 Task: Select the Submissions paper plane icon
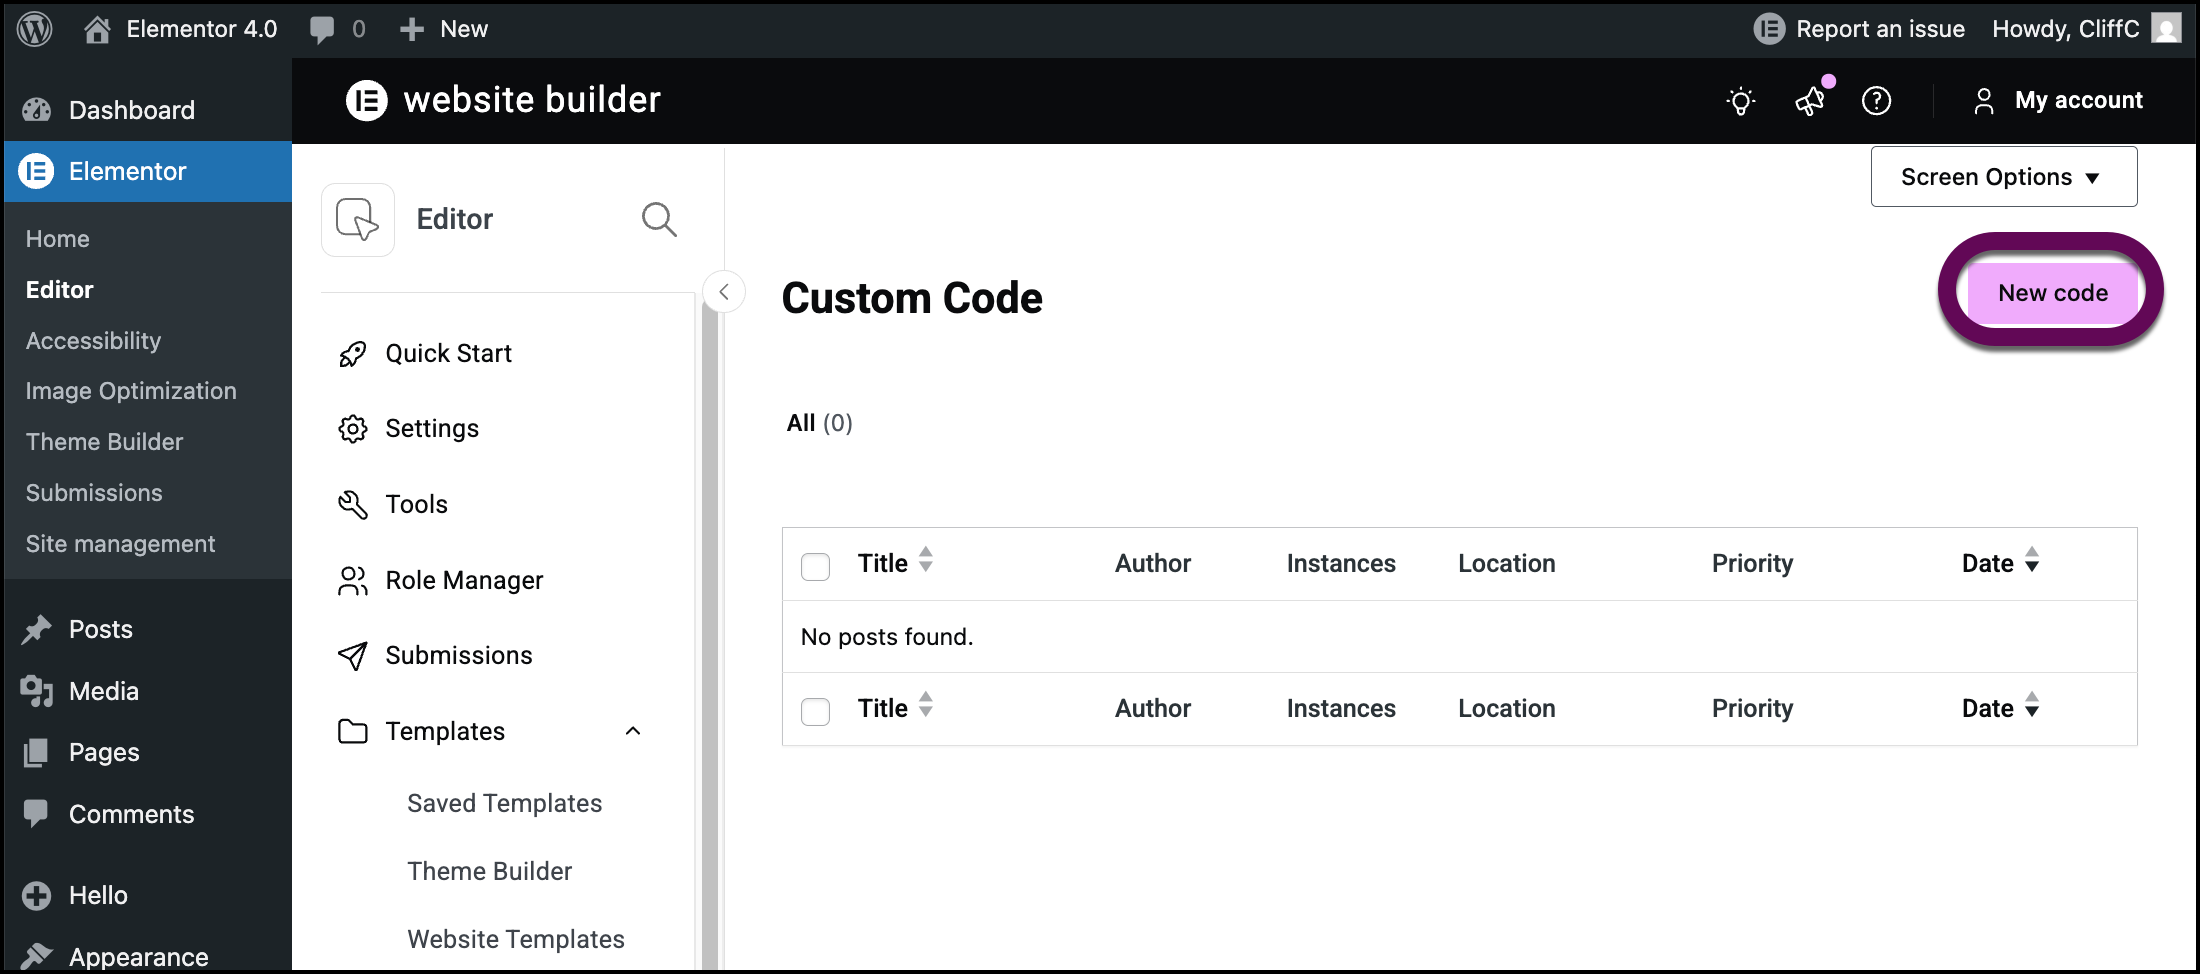pyautogui.click(x=352, y=656)
